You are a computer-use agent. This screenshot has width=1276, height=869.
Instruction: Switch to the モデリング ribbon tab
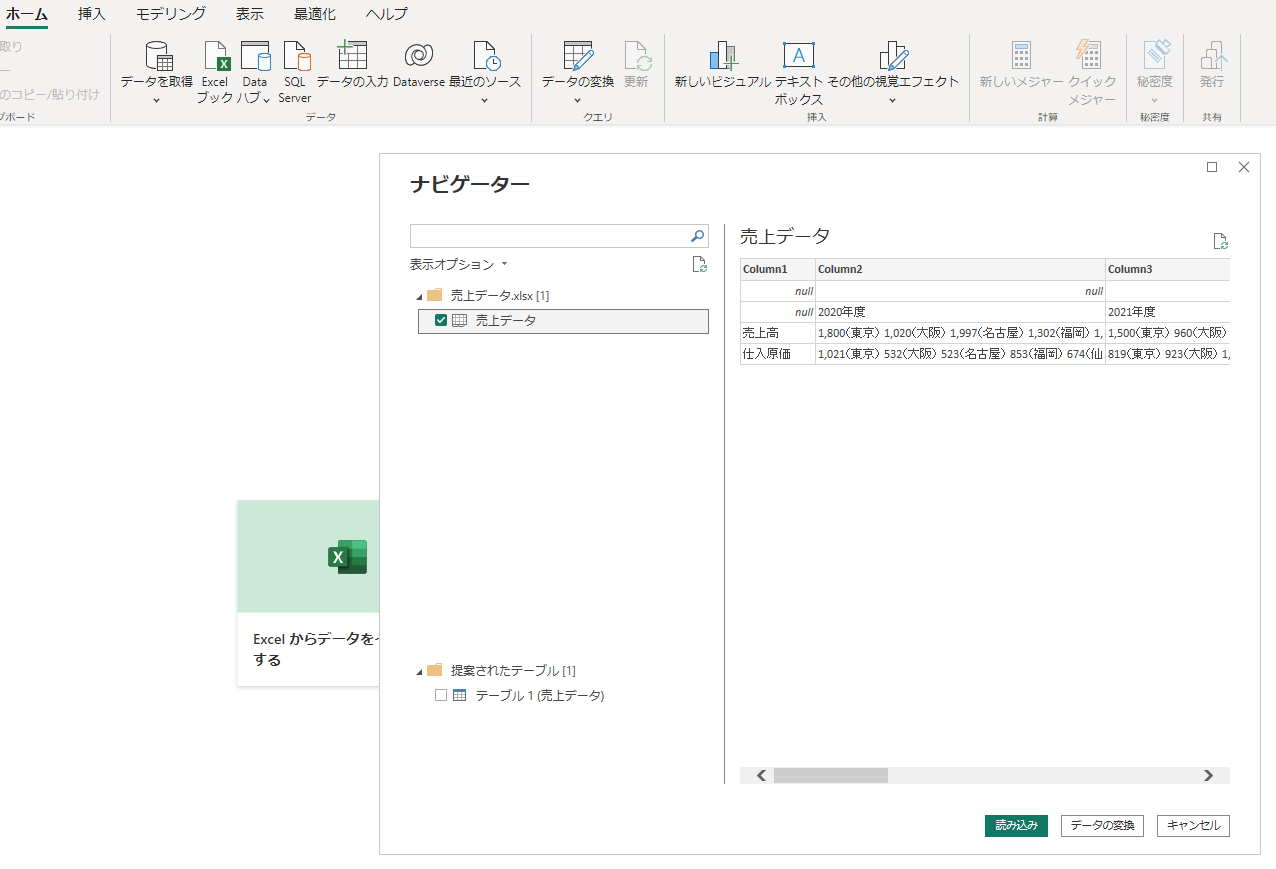click(x=171, y=14)
